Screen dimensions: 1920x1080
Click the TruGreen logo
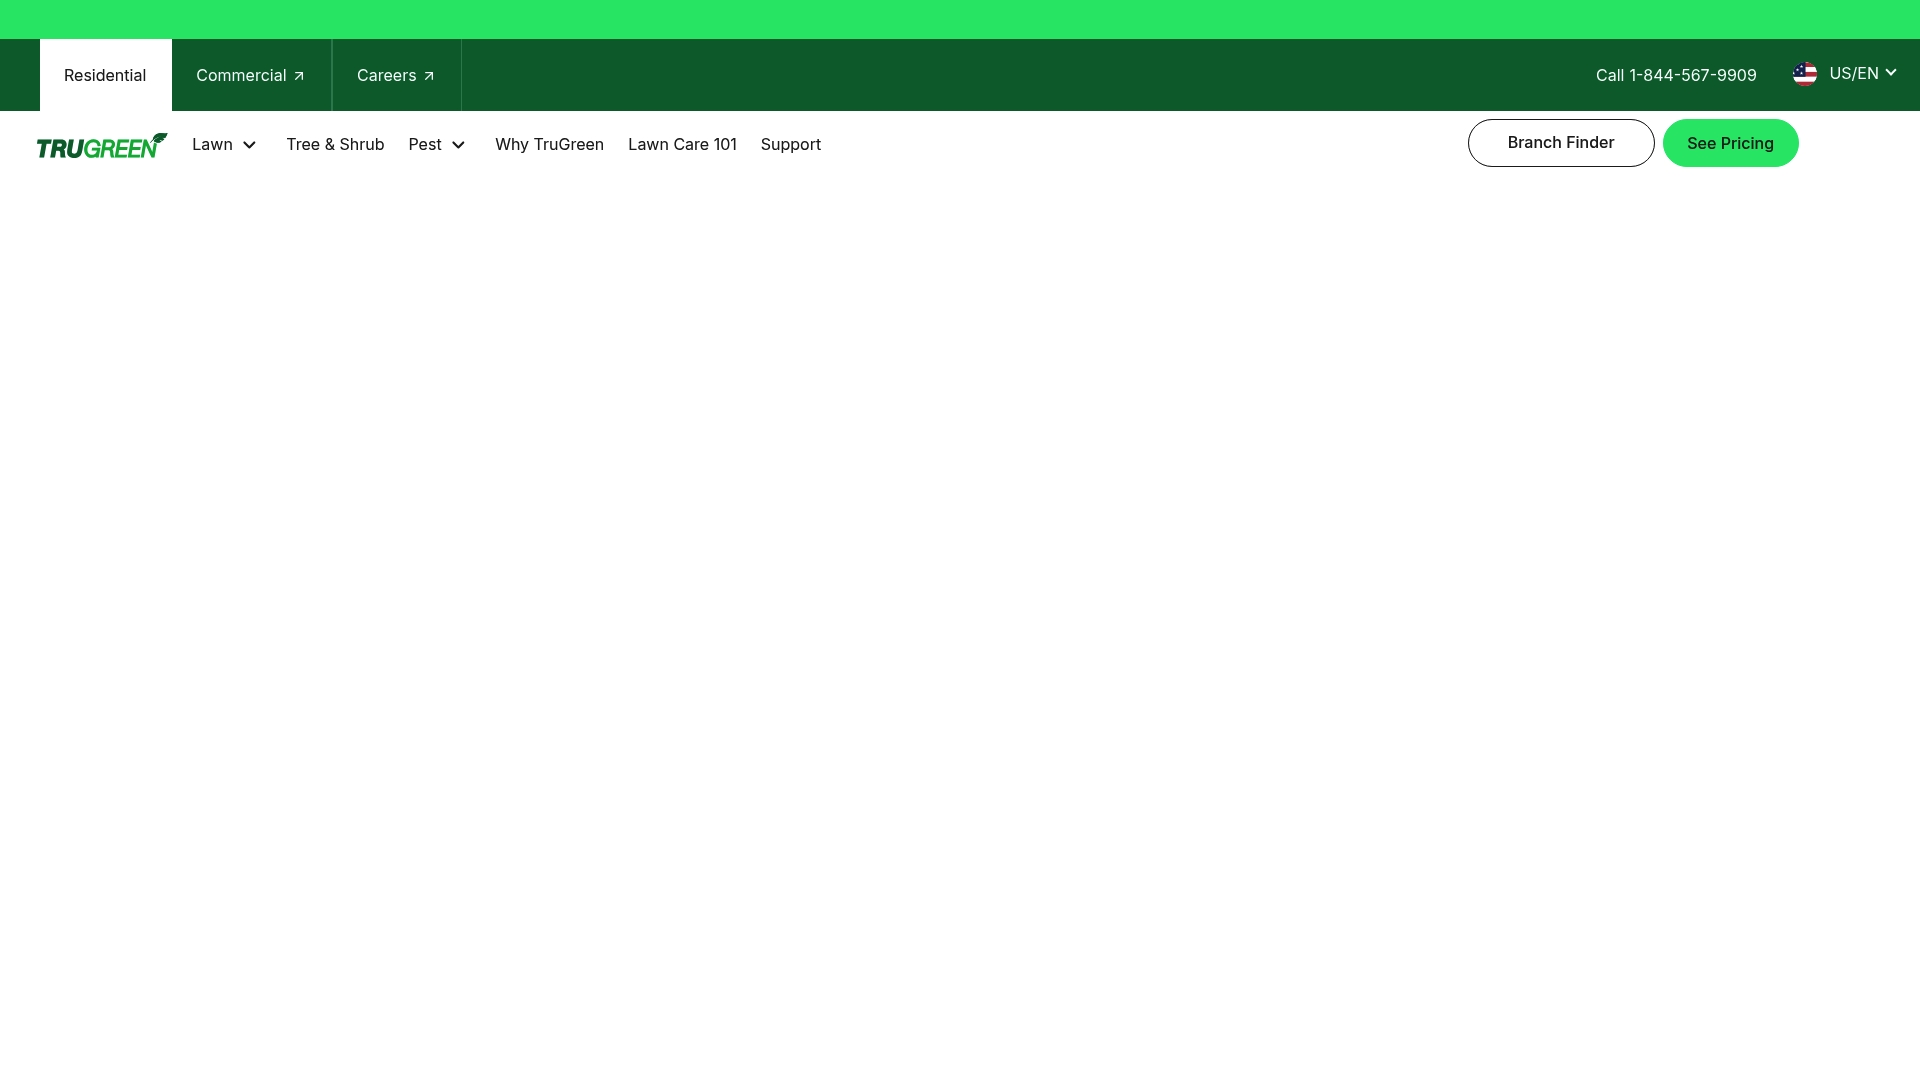point(101,144)
